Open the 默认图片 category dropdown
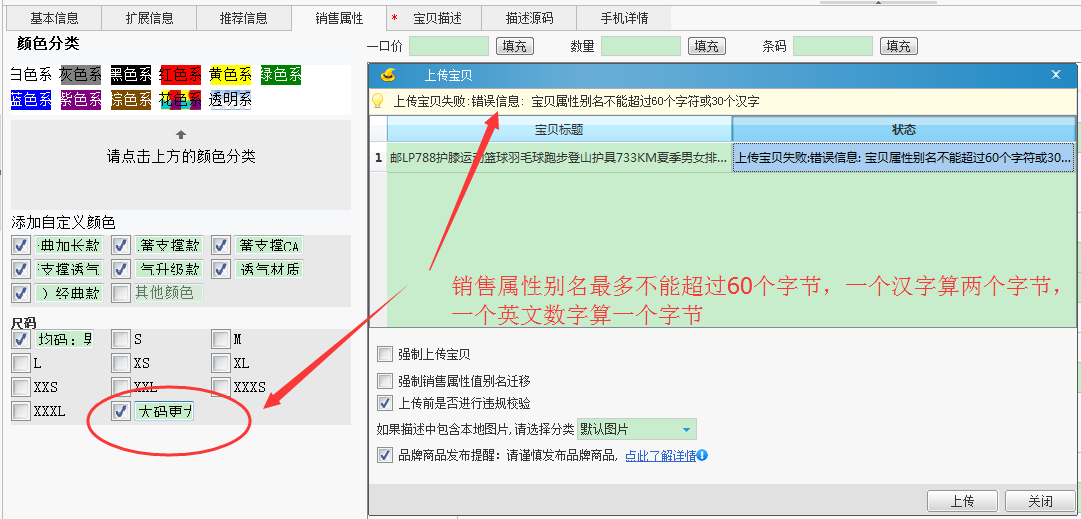The width and height of the screenshot is (1081, 519). pos(686,430)
